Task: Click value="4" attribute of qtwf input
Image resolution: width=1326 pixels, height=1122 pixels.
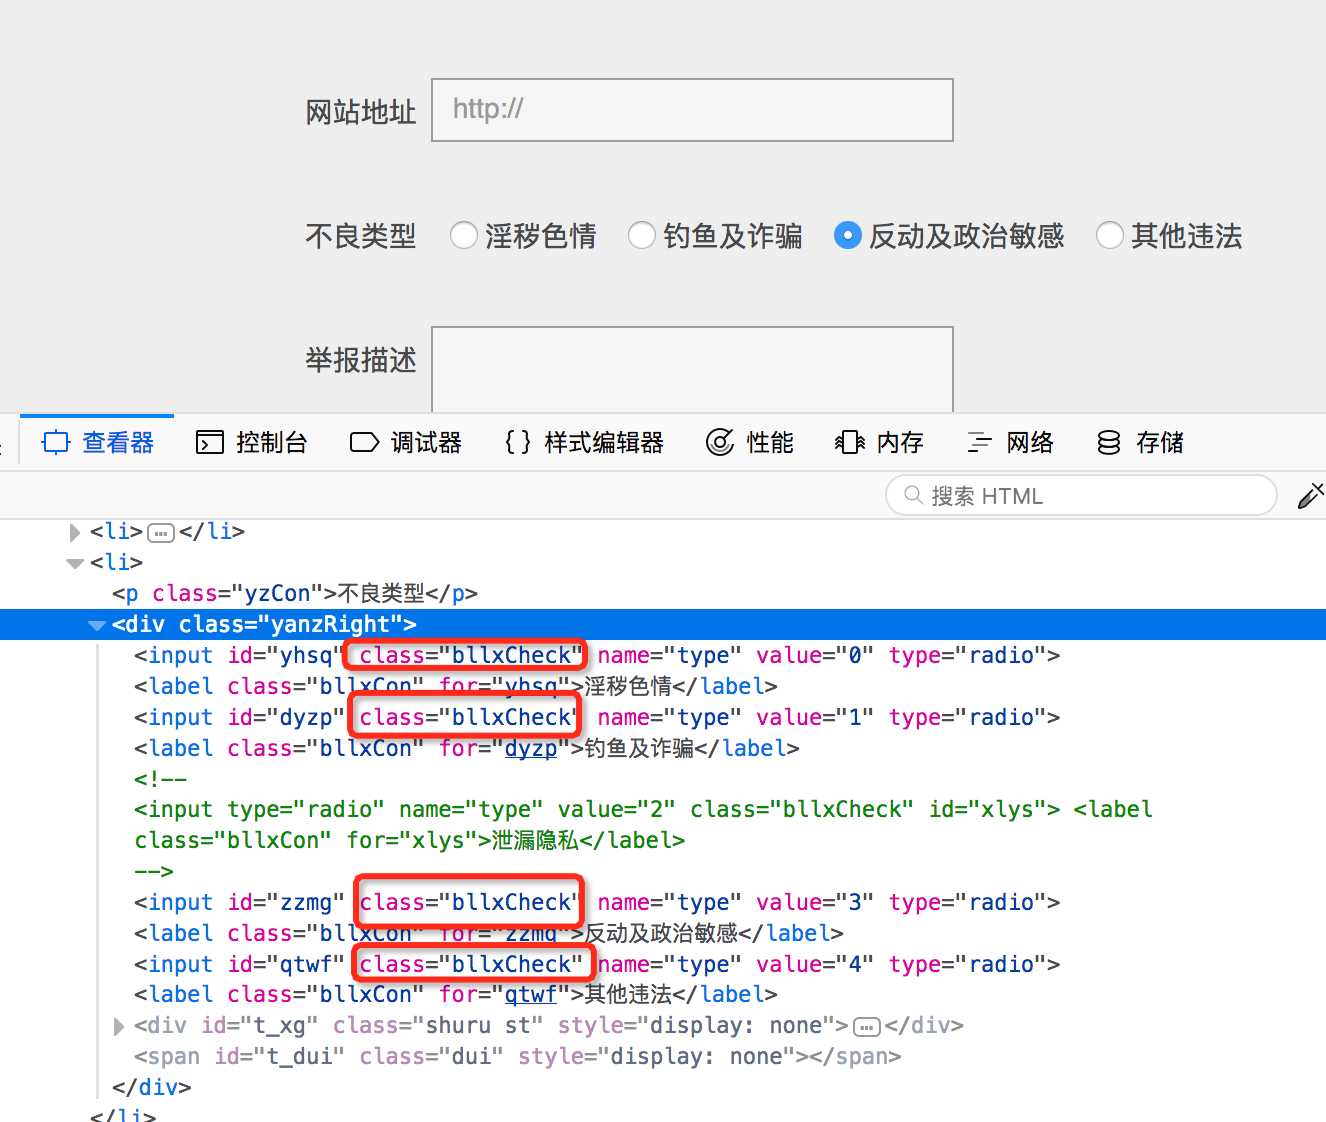Action: point(815,965)
